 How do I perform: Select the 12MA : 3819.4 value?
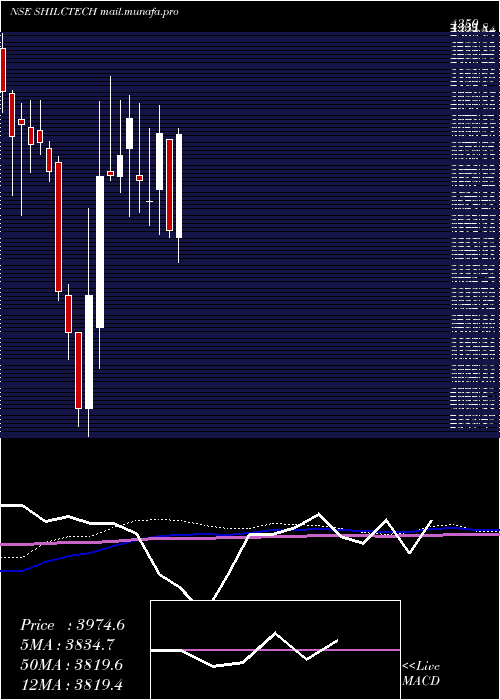[72, 685]
